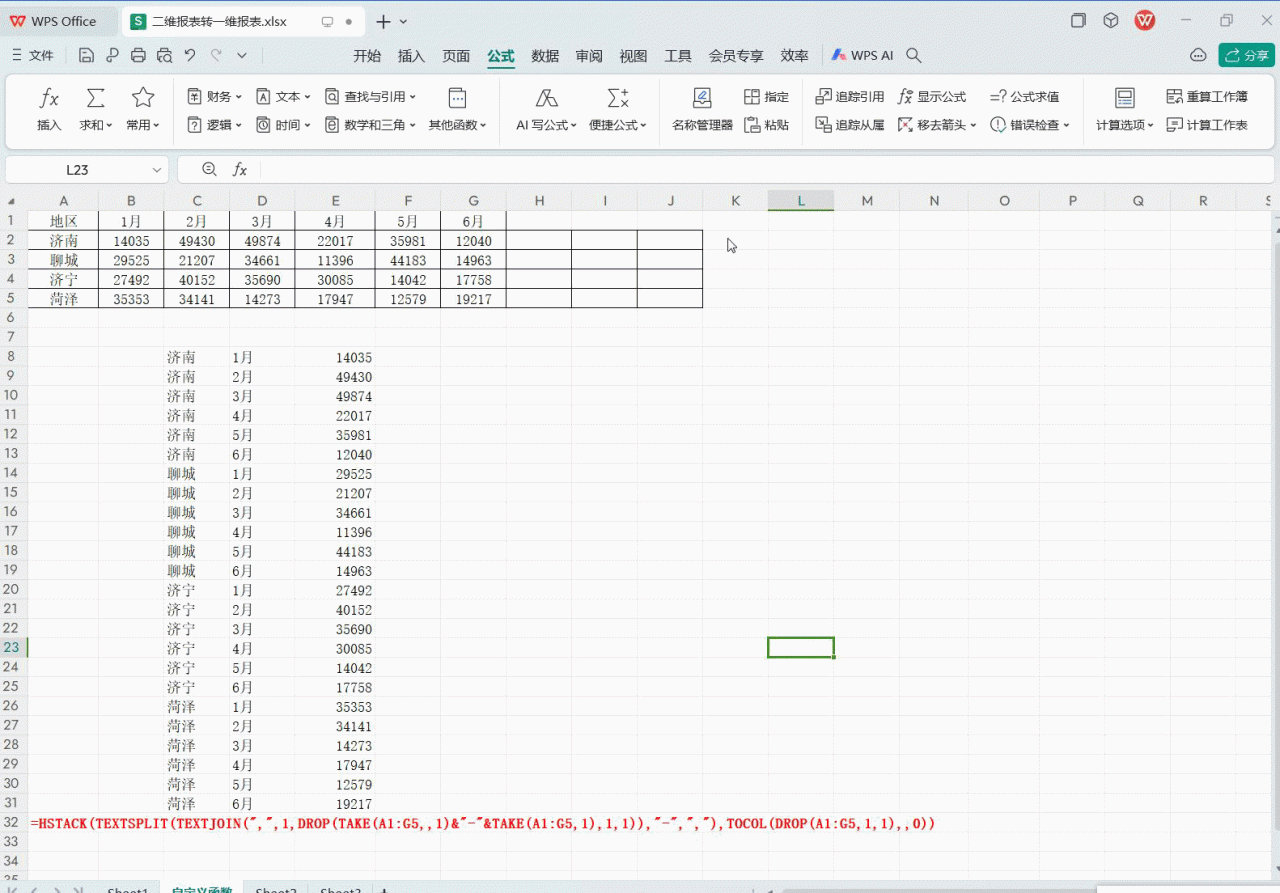Click 追踪引用 trace precedents
Viewport: 1280px width, 893px height.
(850, 97)
